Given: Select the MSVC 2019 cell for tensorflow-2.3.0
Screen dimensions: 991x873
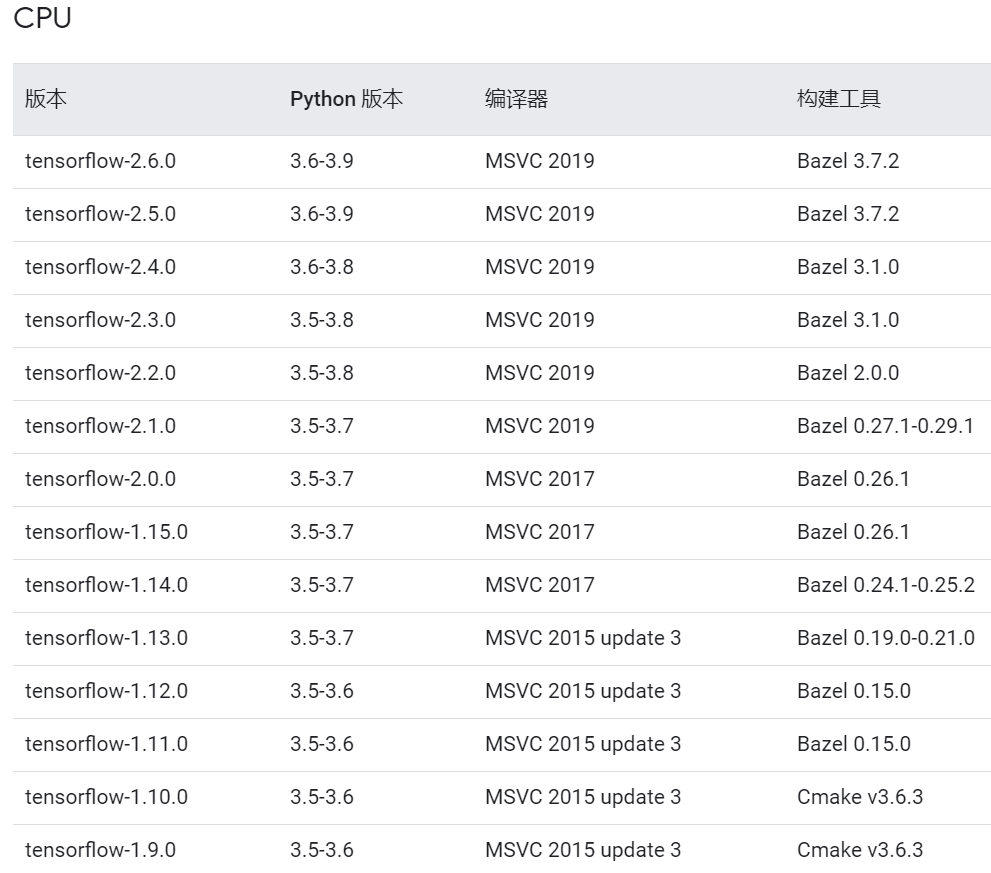Looking at the screenshot, I should [x=539, y=320].
